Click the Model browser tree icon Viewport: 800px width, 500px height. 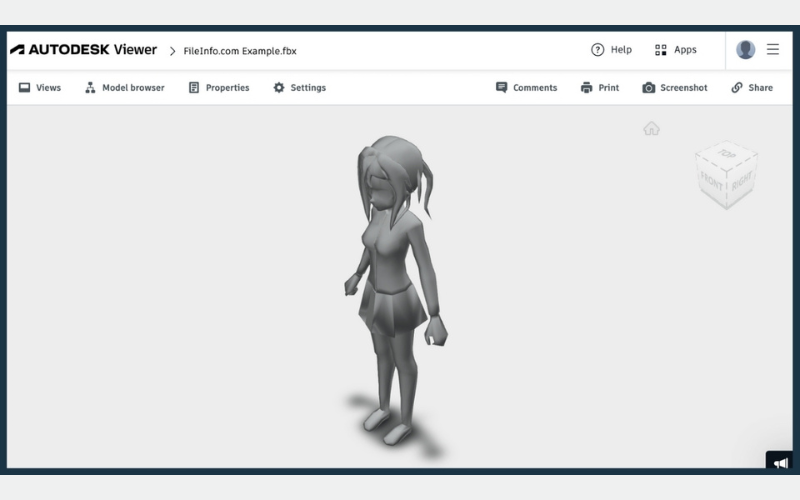[x=90, y=88]
